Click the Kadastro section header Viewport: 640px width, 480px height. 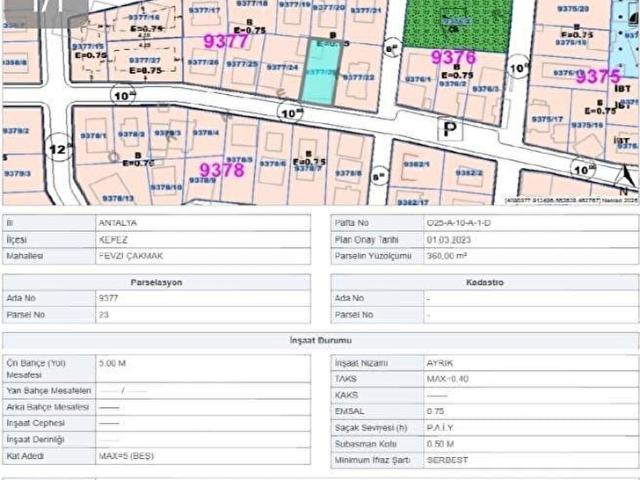[485, 283]
